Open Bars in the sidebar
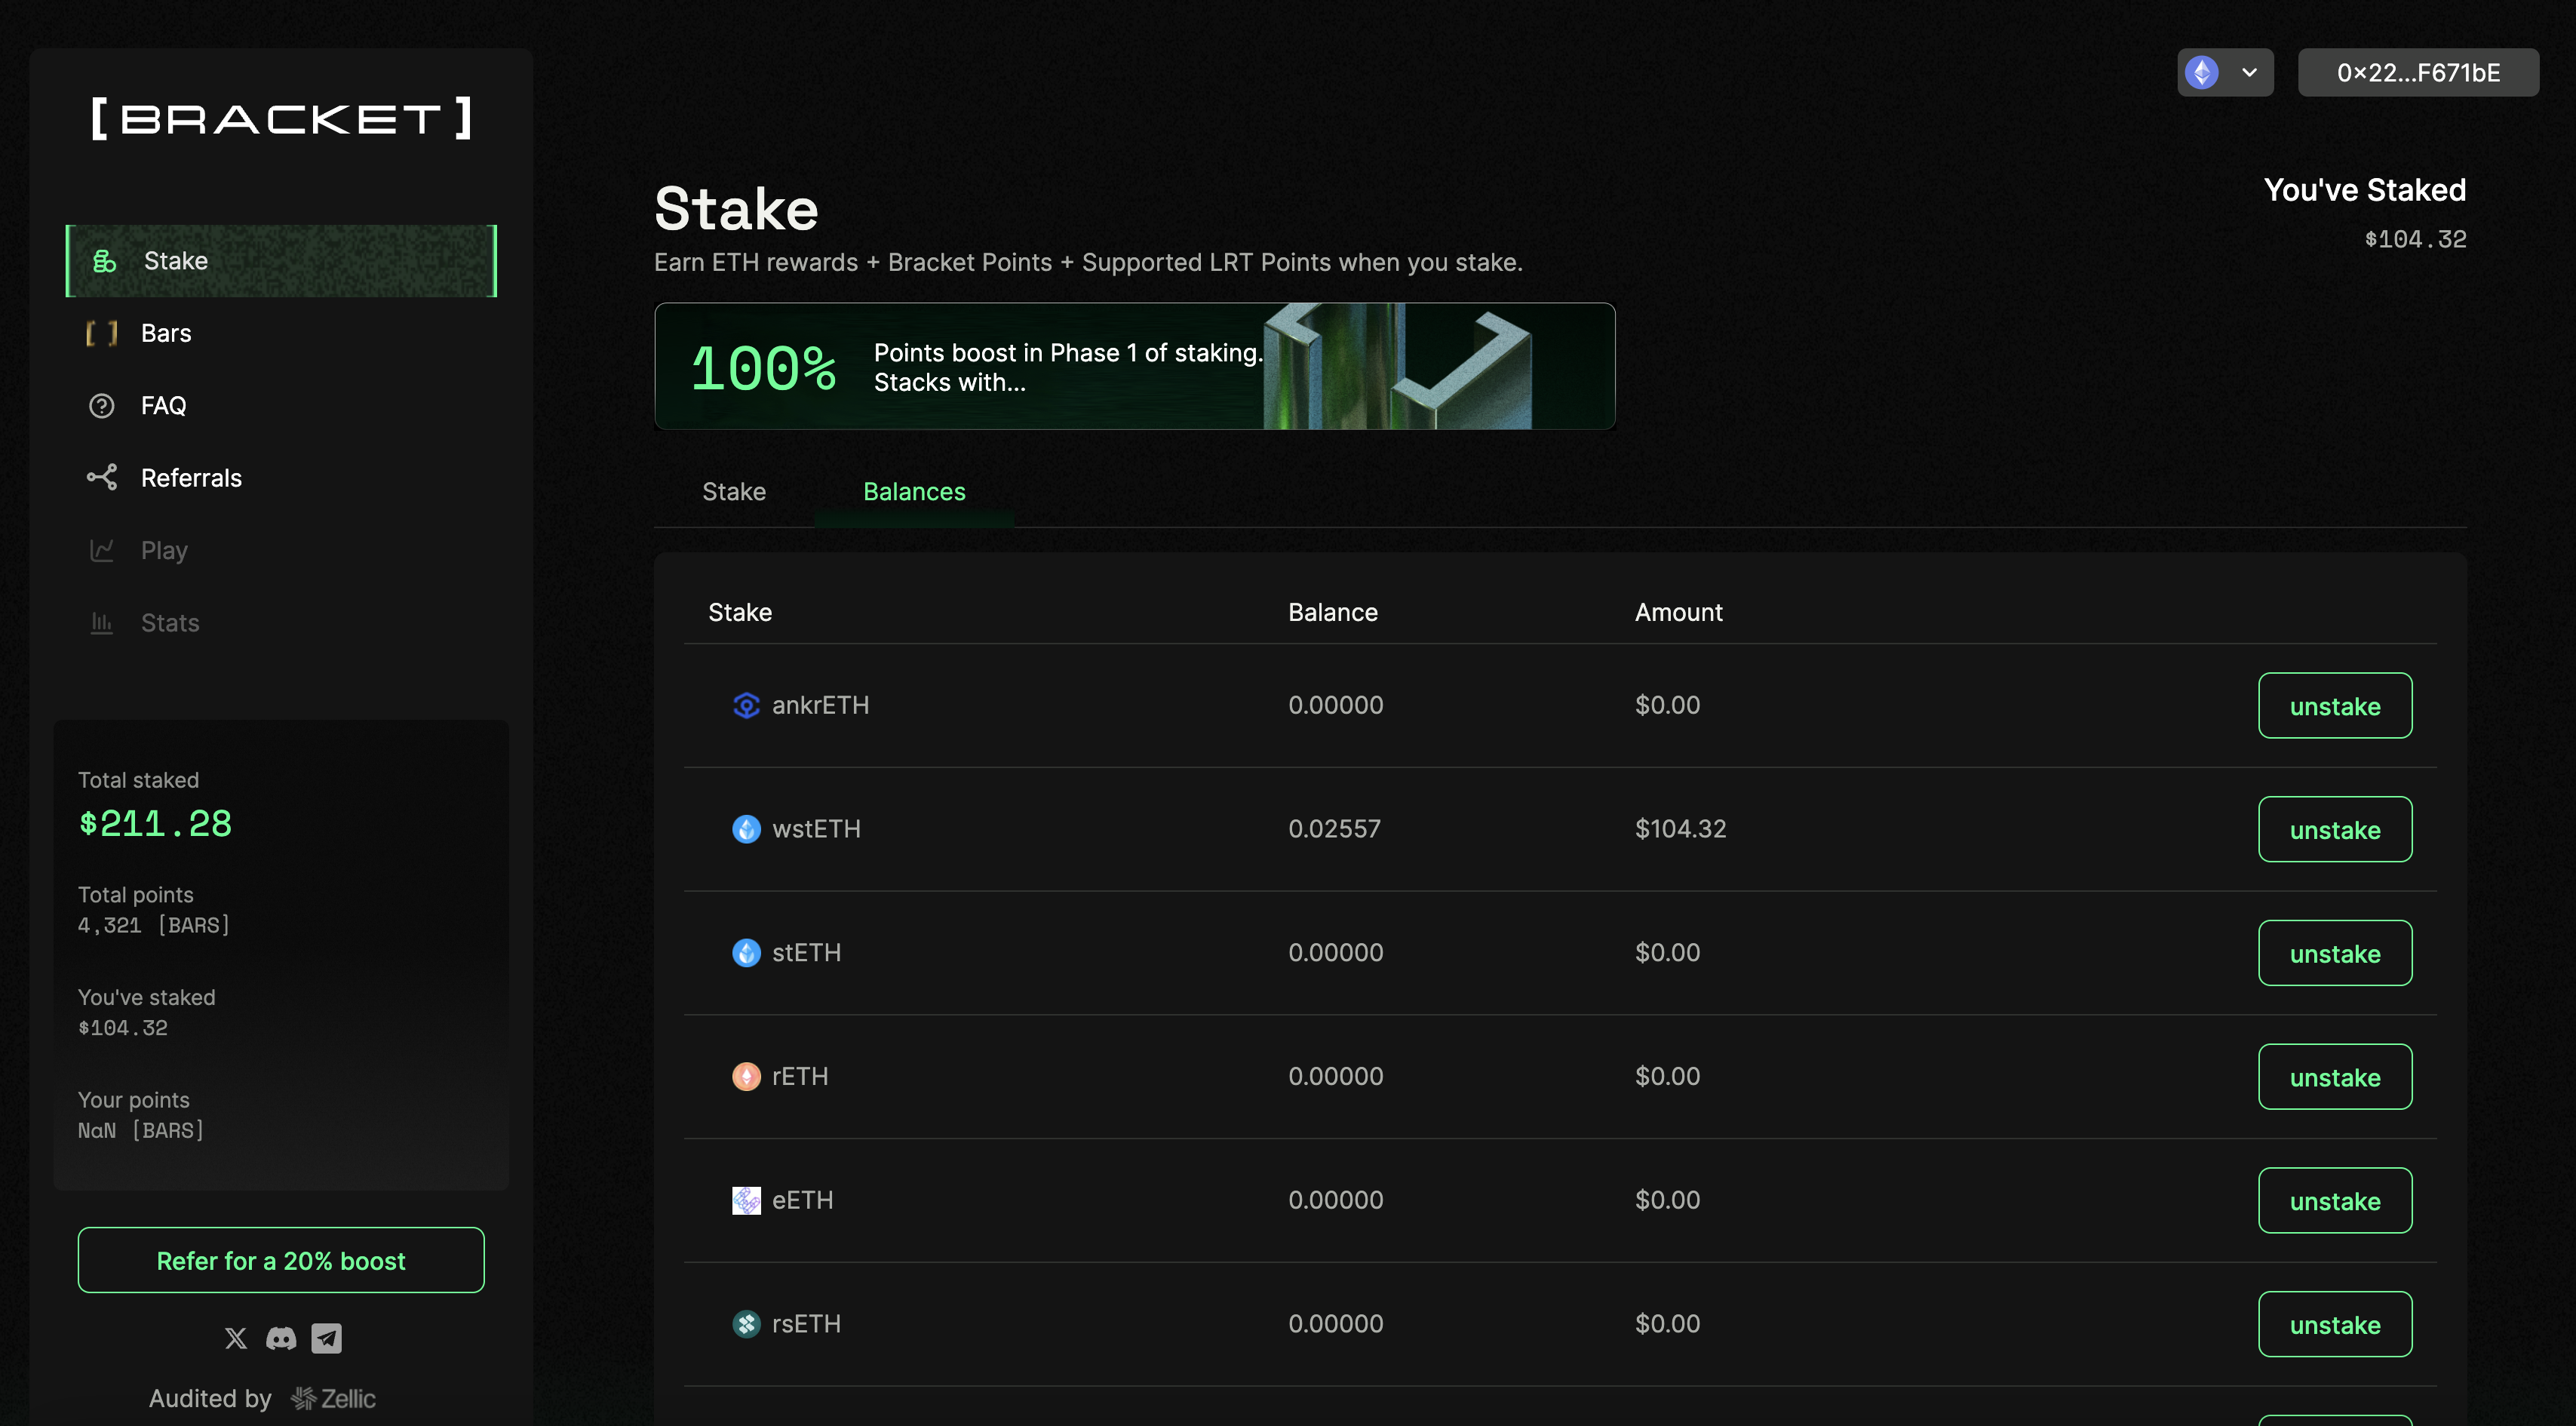 pos(166,333)
